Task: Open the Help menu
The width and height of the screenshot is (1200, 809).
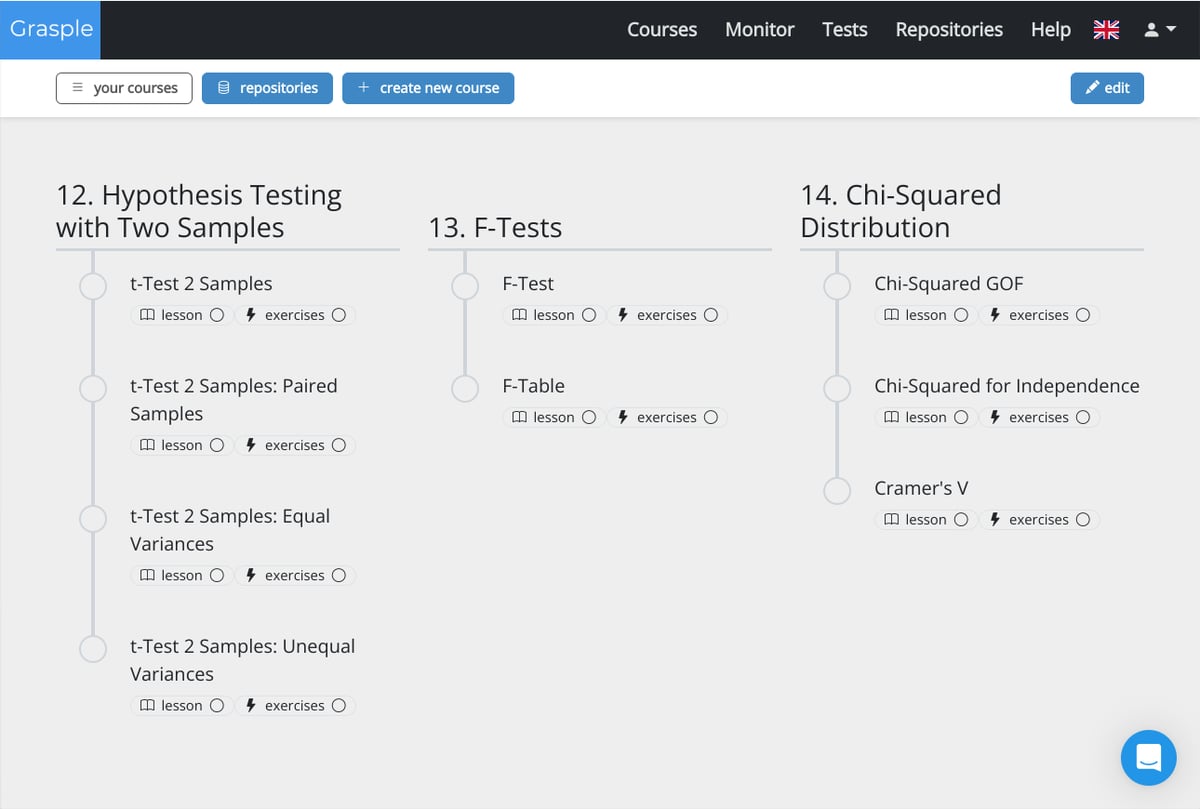Action: (1050, 30)
